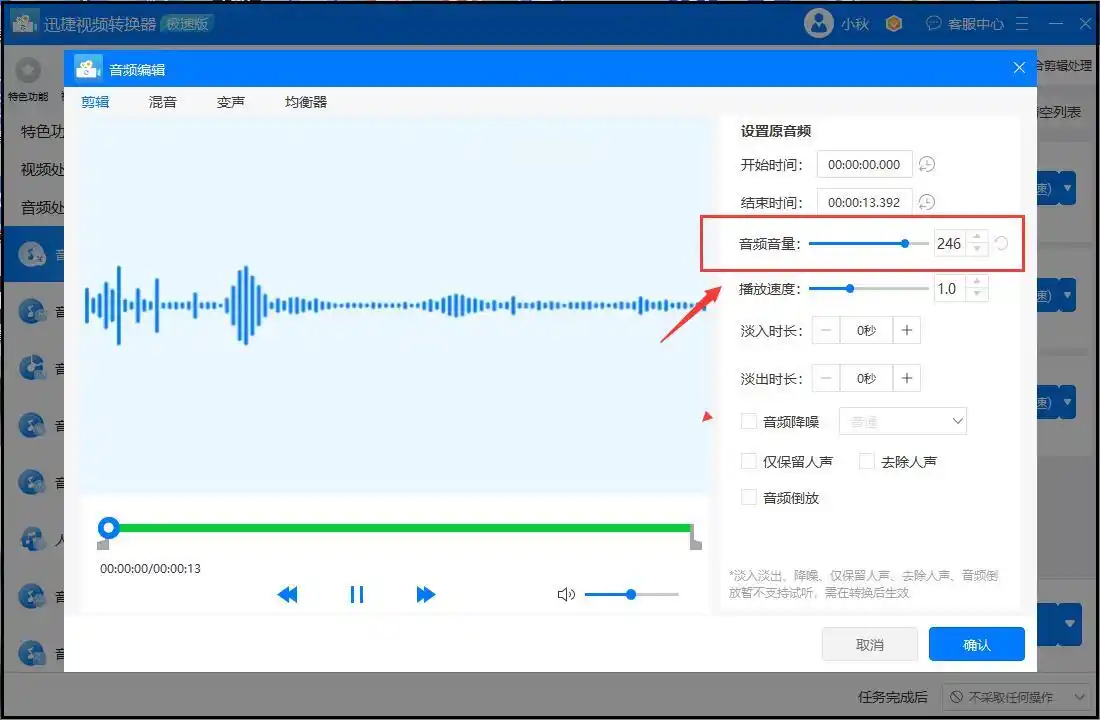Click the 取消 button
Screen dimensions: 1100x720
point(870,645)
